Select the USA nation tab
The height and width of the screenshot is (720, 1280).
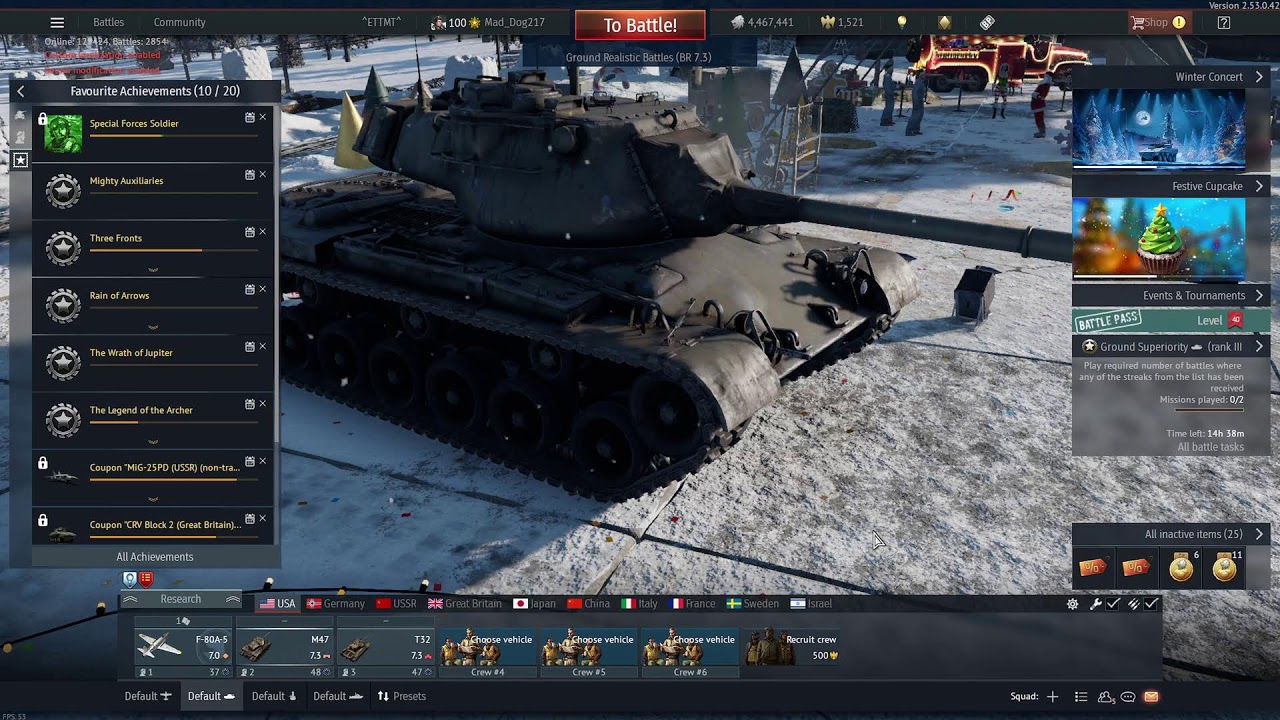(278, 604)
